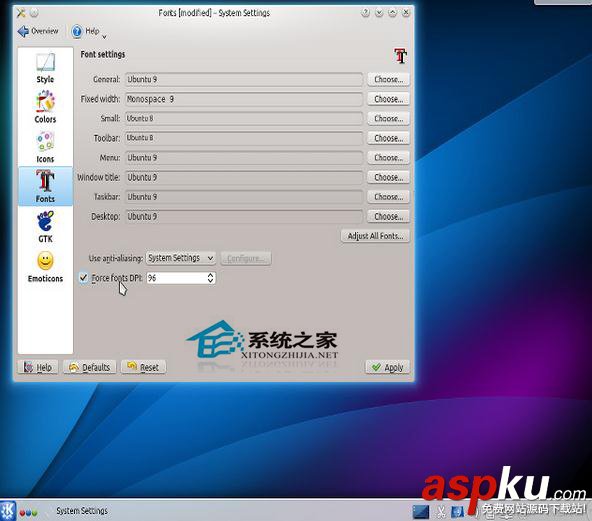Open the Style category in sidebar

(x=45, y=68)
